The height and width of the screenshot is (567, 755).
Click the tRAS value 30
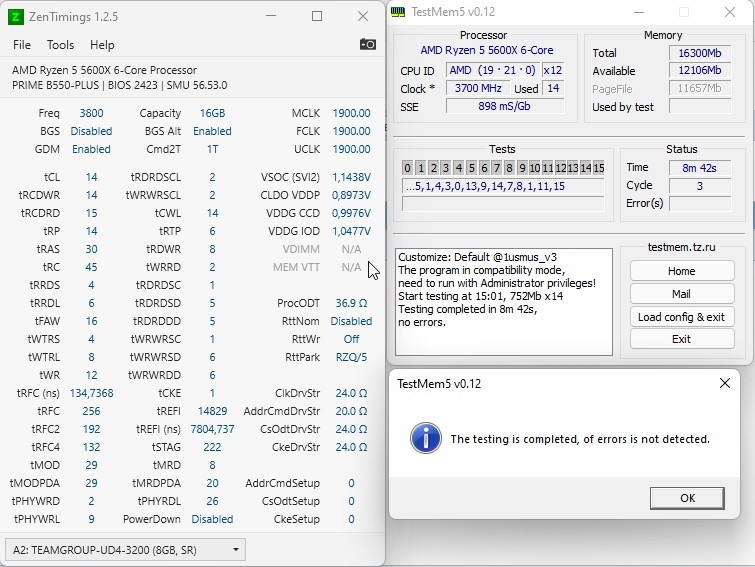[x=91, y=249]
